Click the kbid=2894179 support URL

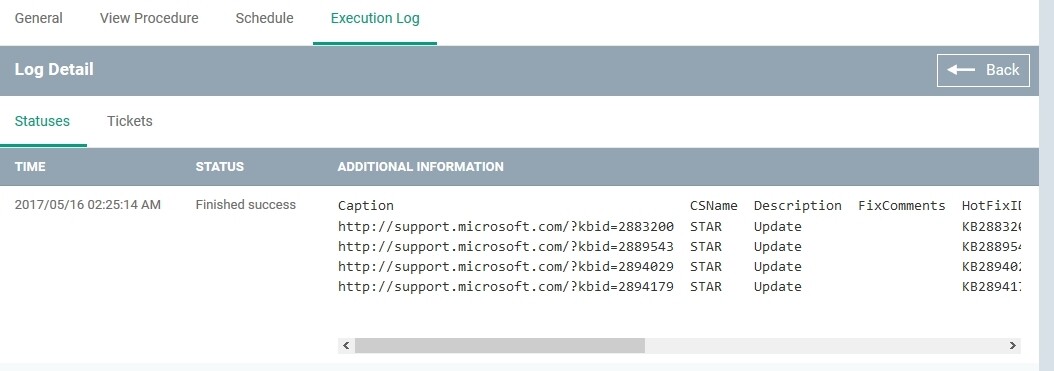[x=505, y=287]
